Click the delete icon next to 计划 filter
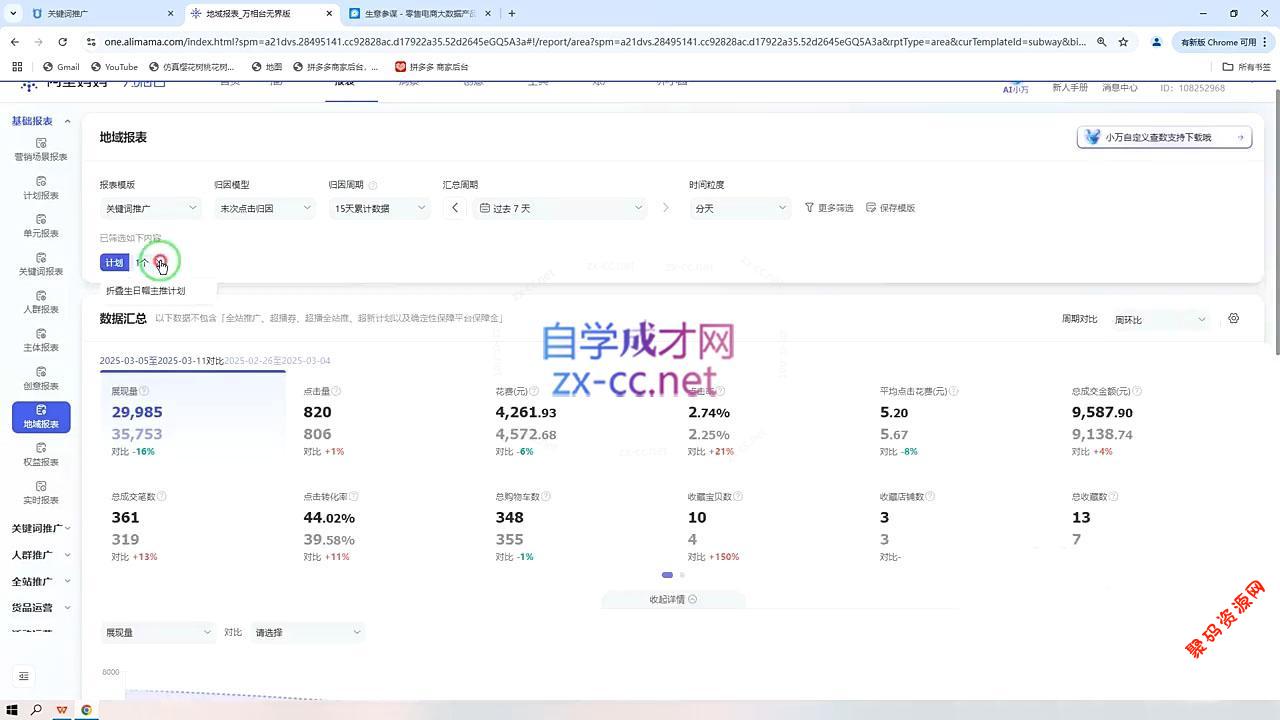The height and width of the screenshot is (720, 1280). point(160,262)
